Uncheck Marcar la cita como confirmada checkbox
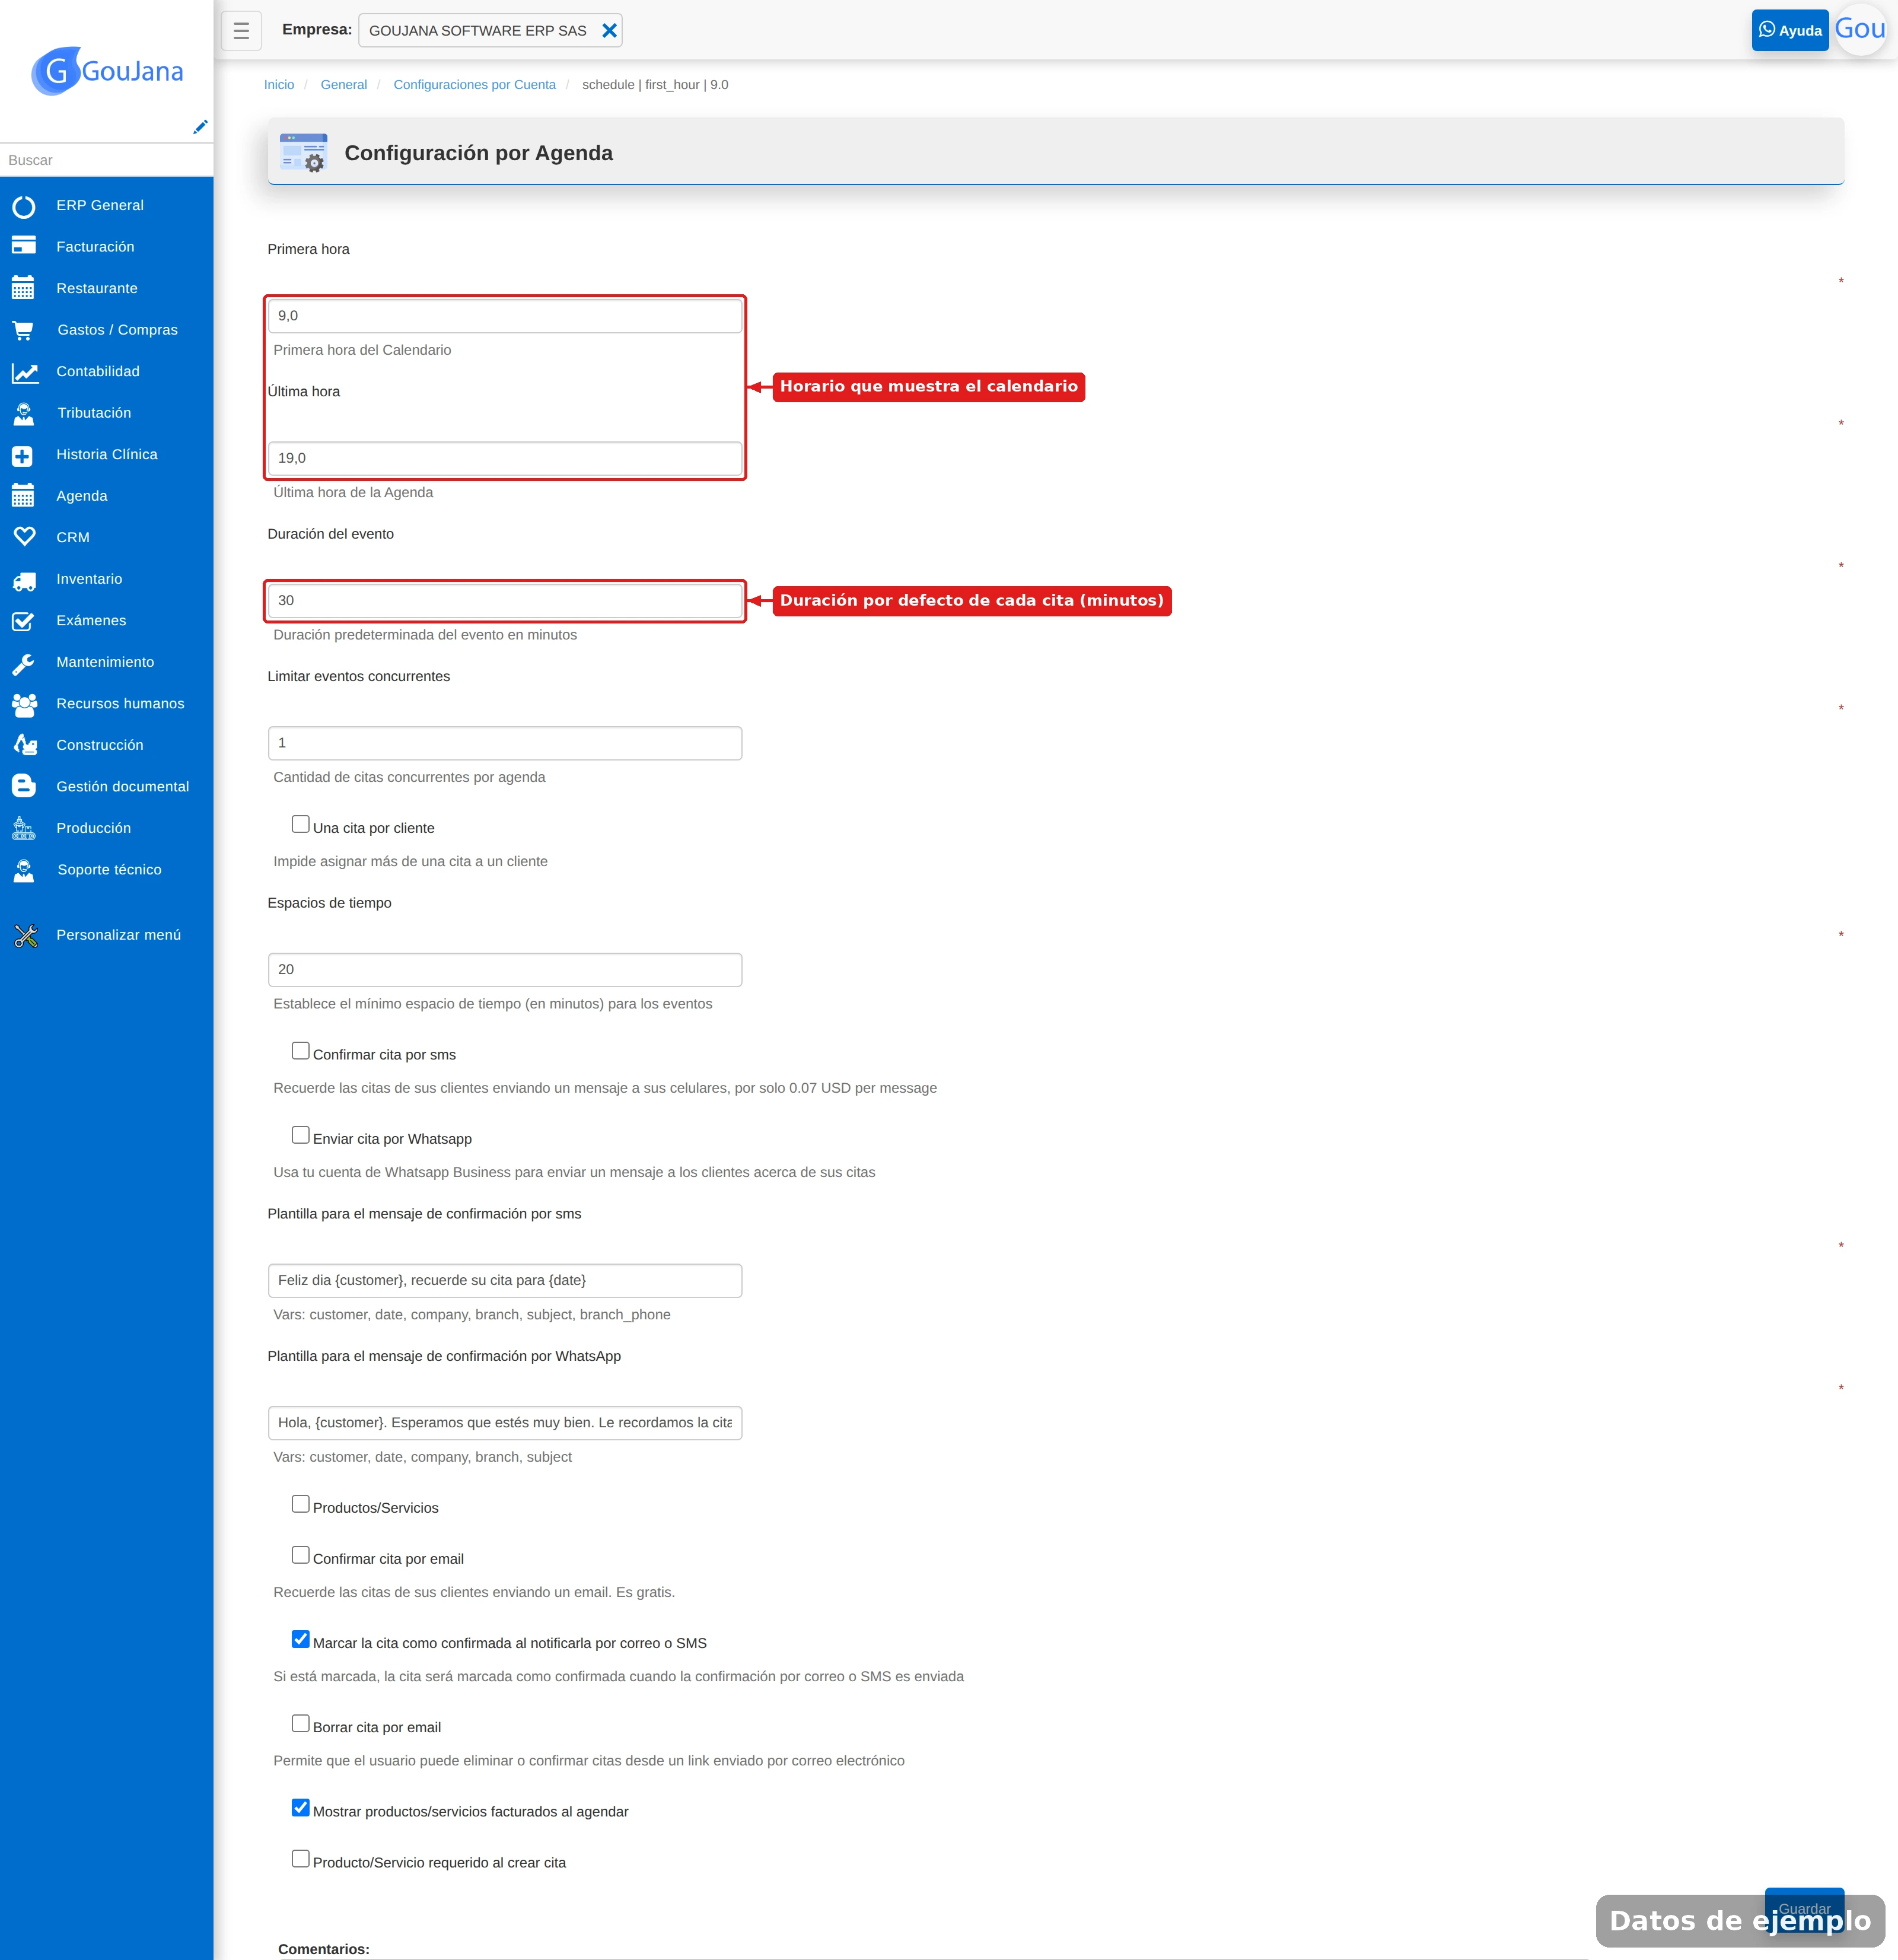Screen dimensions: 1898x1960 pos(300,1639)
